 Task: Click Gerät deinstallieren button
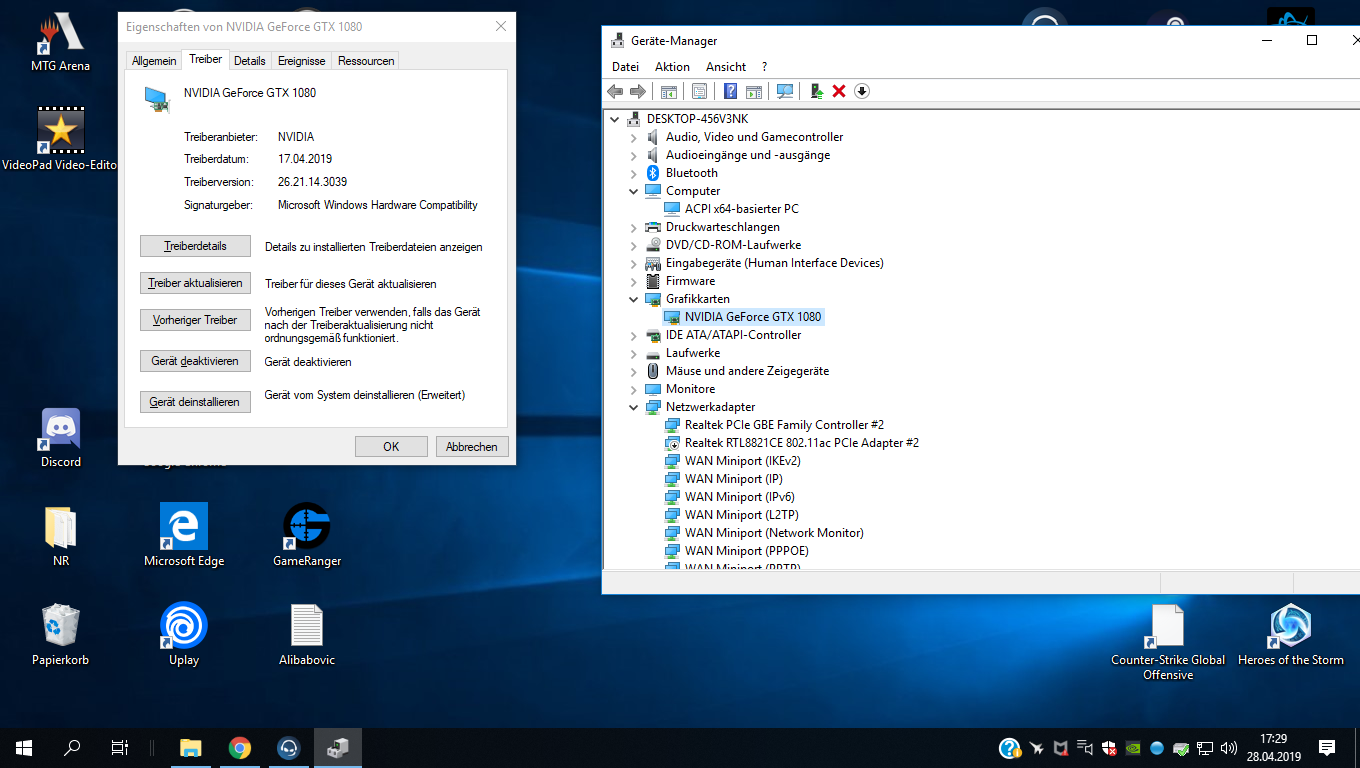[x=195, y=402]
